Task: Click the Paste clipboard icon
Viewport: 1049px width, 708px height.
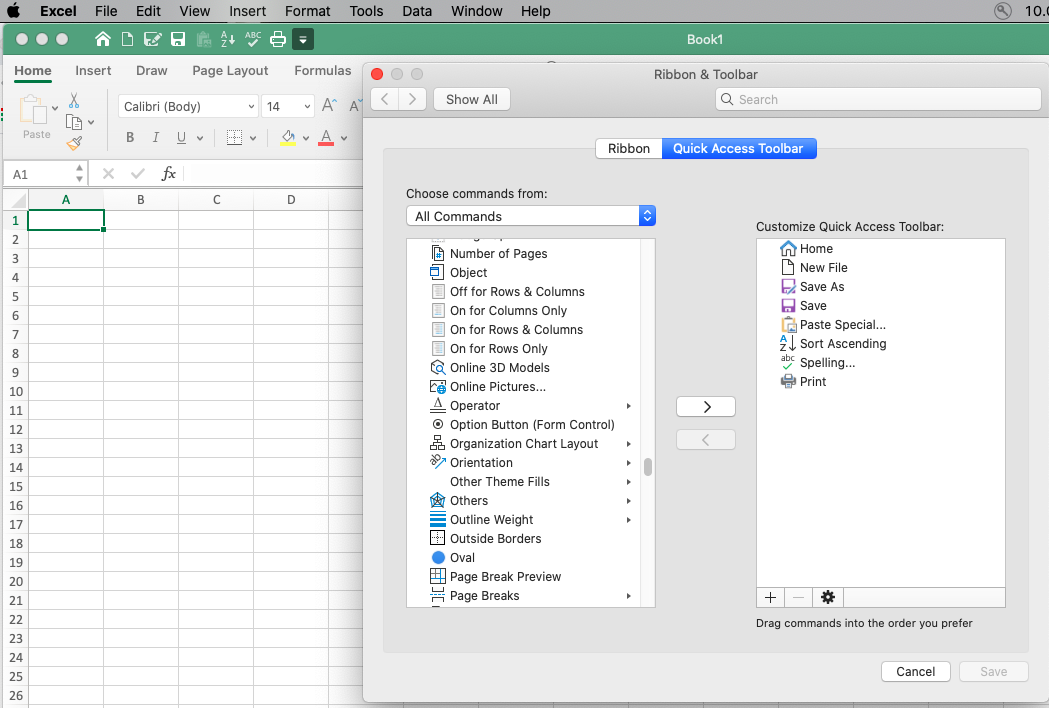Action: (33, 110)
